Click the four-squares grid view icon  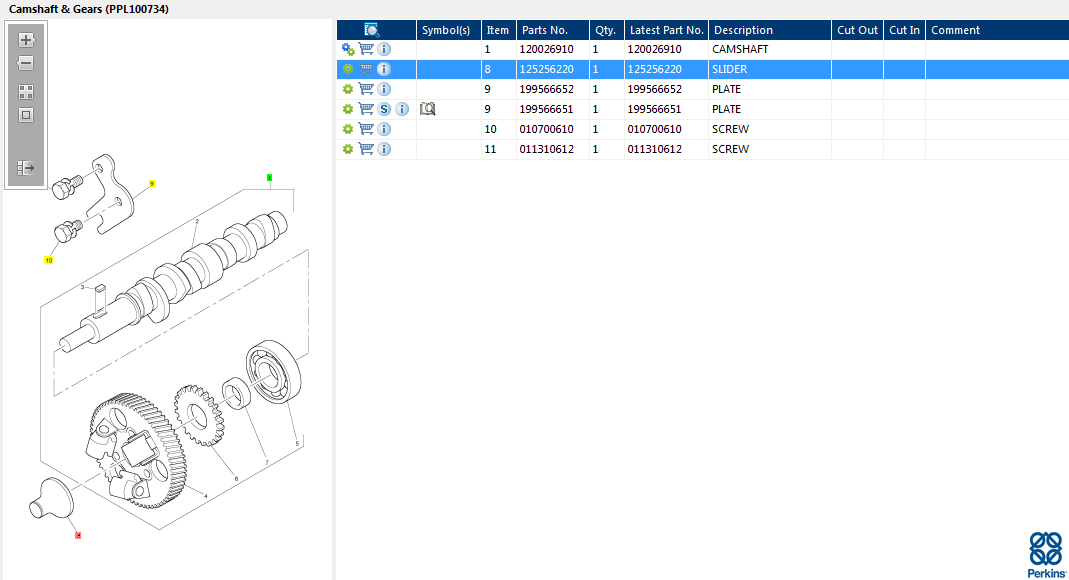pyautogui.click(x=26, y=91)
